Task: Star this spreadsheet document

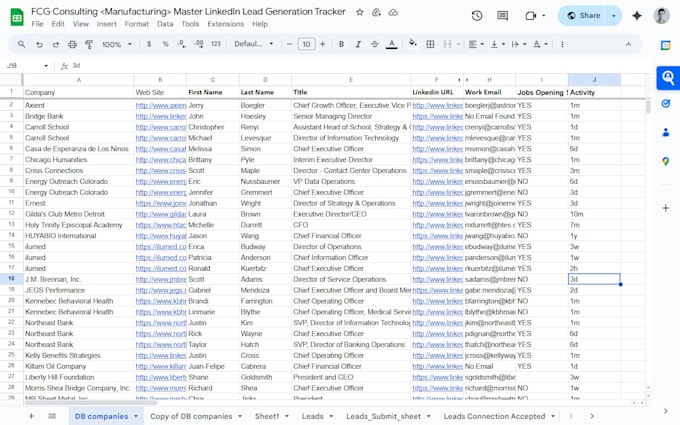Action: coord(360,12)
